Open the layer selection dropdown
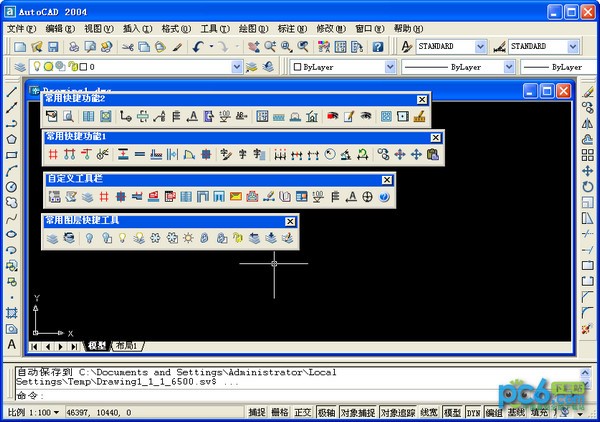The width and height of the screenshot is (600, 422). pos(237,67)
